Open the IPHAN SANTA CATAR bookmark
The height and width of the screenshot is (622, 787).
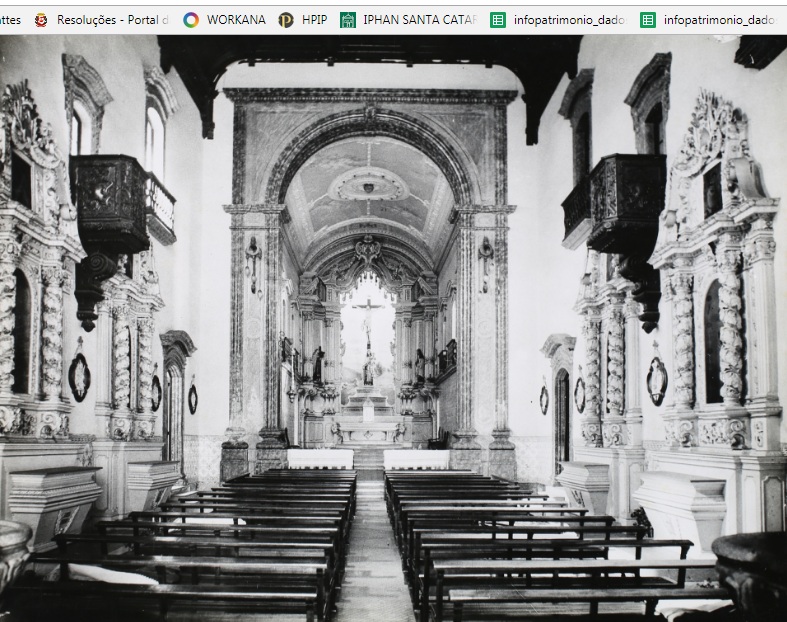pyautogui.click(x=419, y=19)
